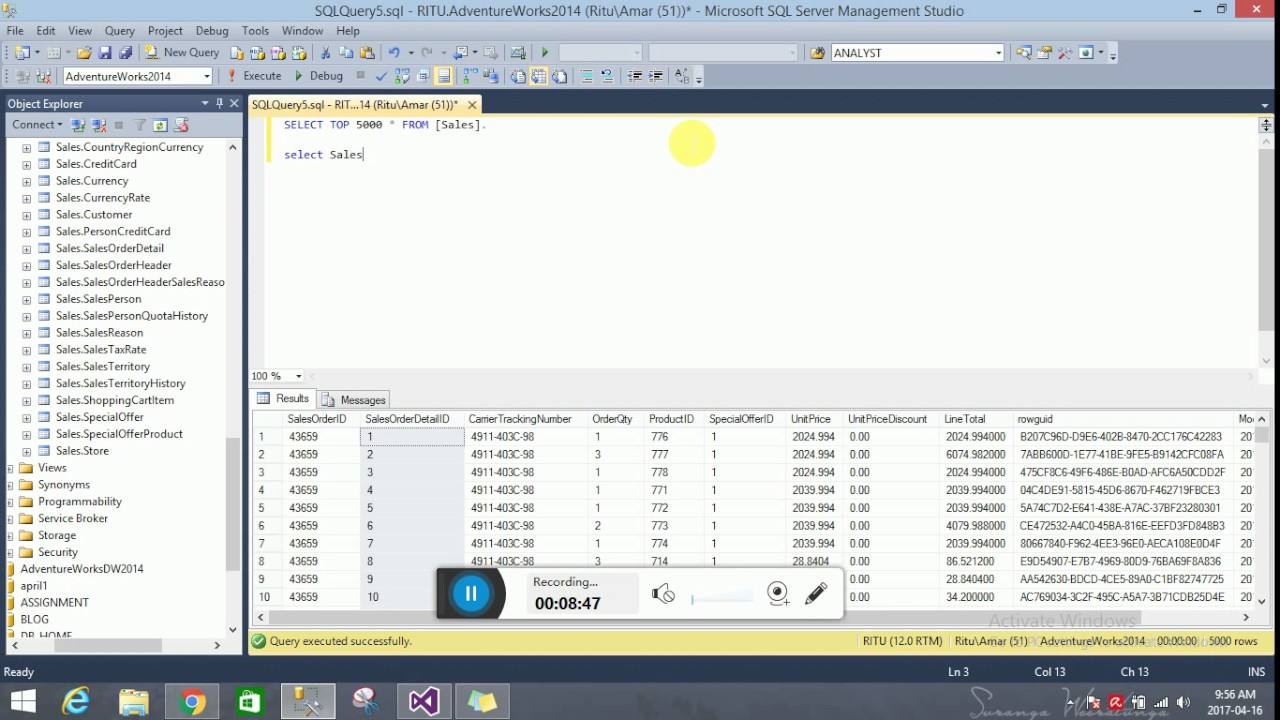
Task: Click the Save All icon
Action: click(x=125, y=52)
